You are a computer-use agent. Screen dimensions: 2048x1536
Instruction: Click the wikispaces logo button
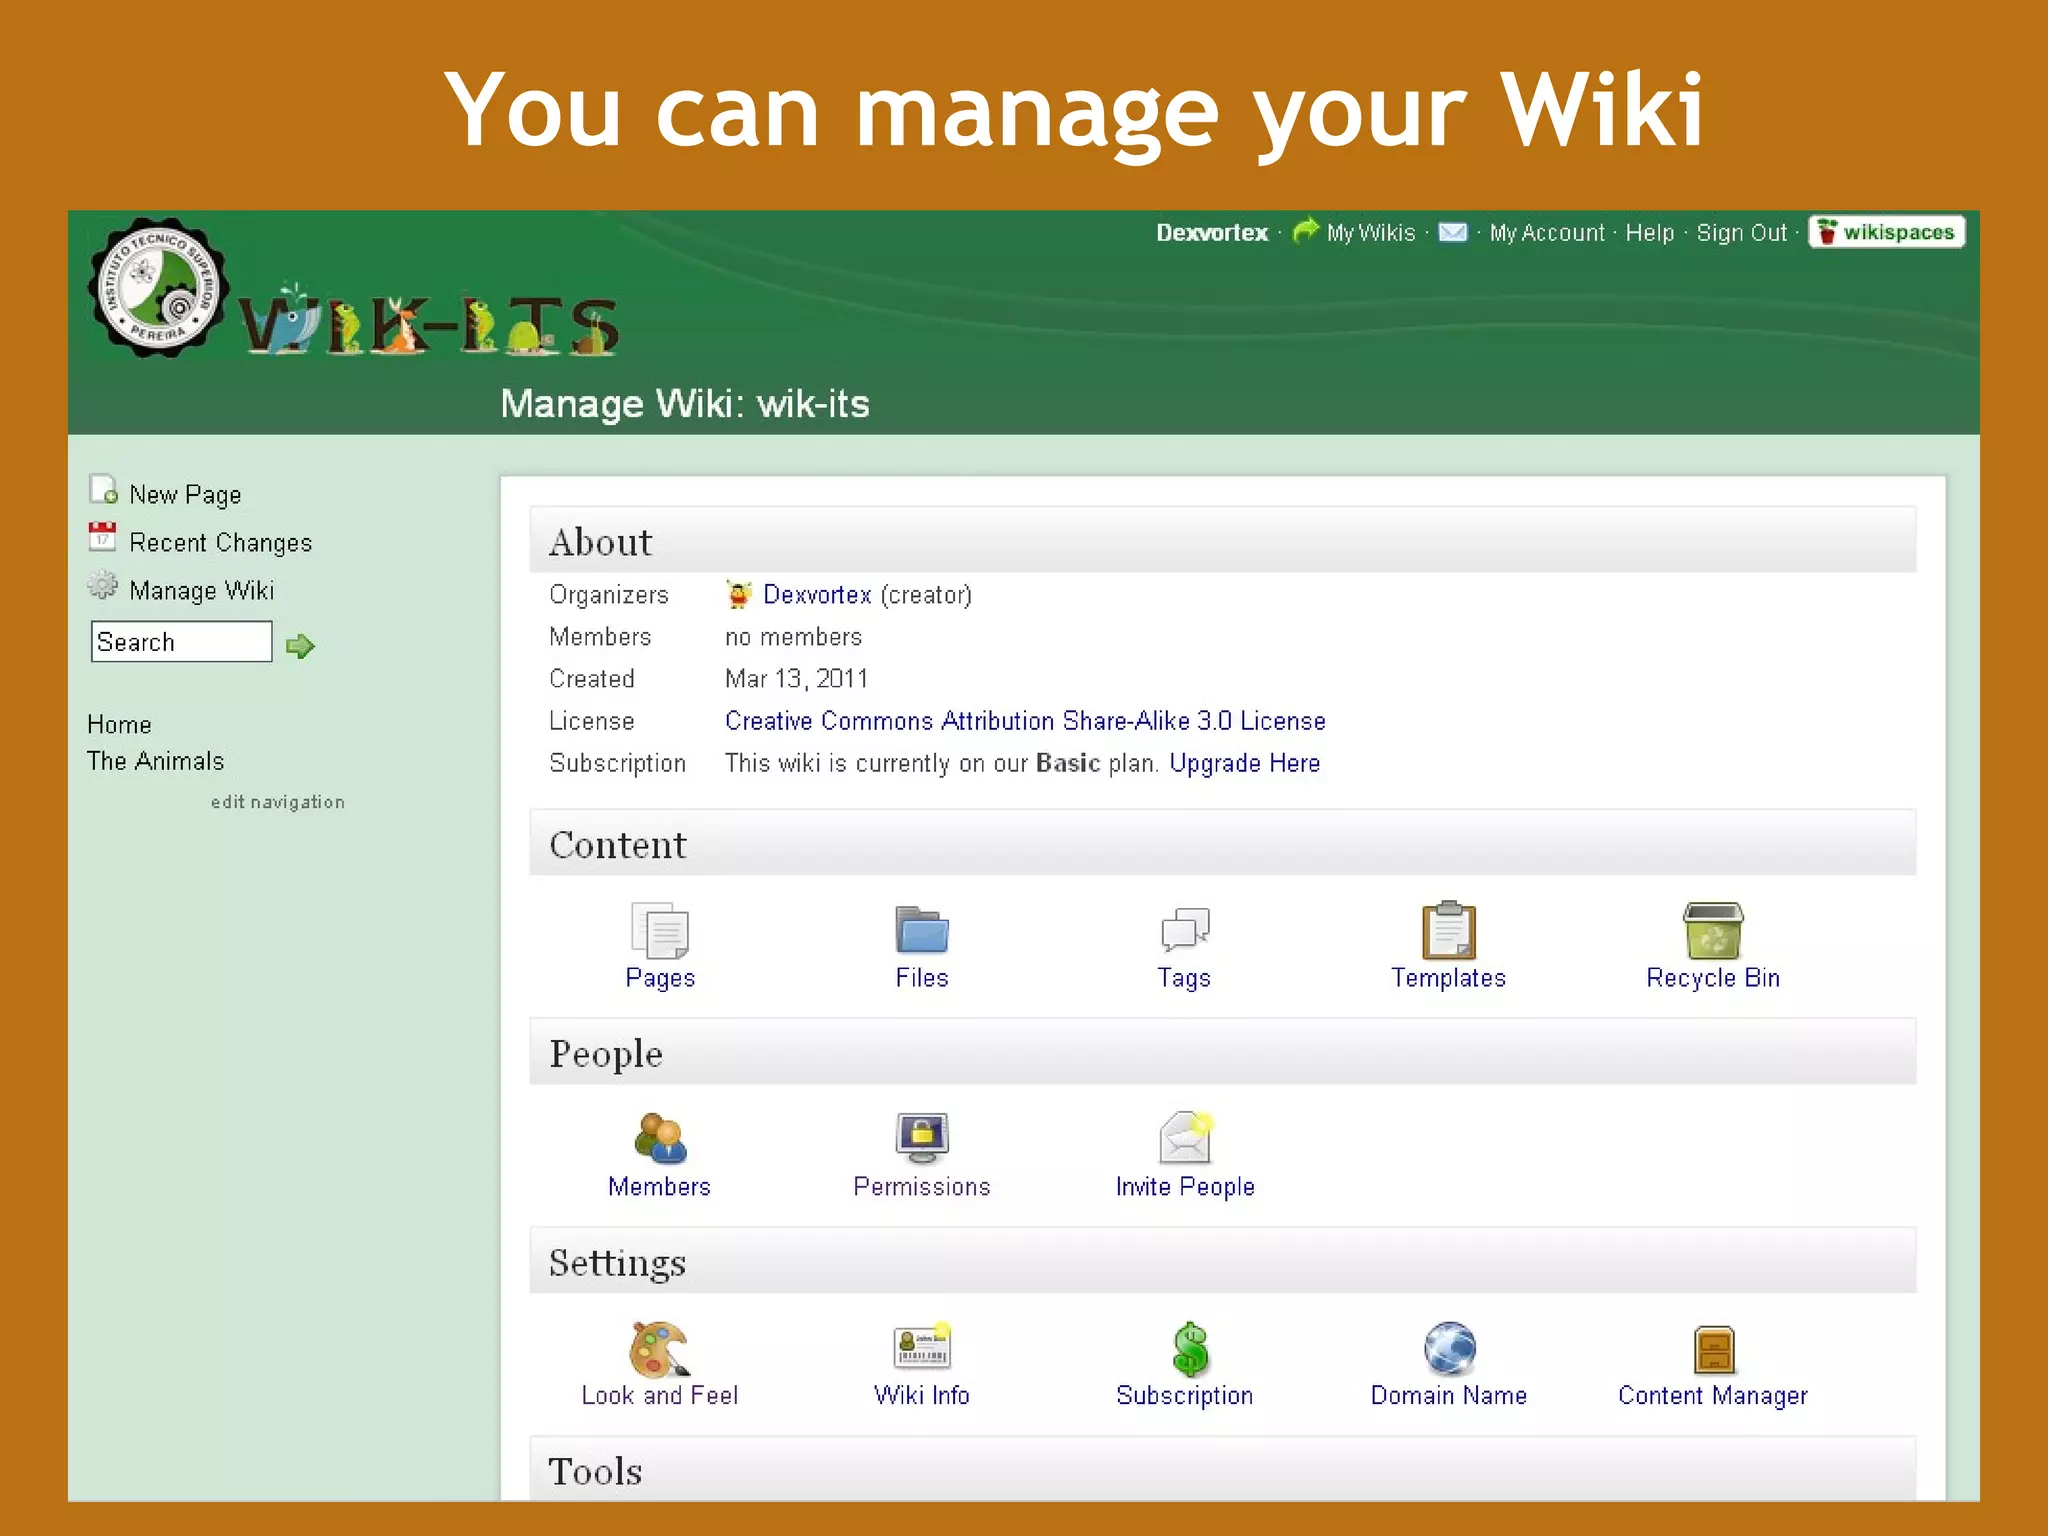tap(1886, 232)
